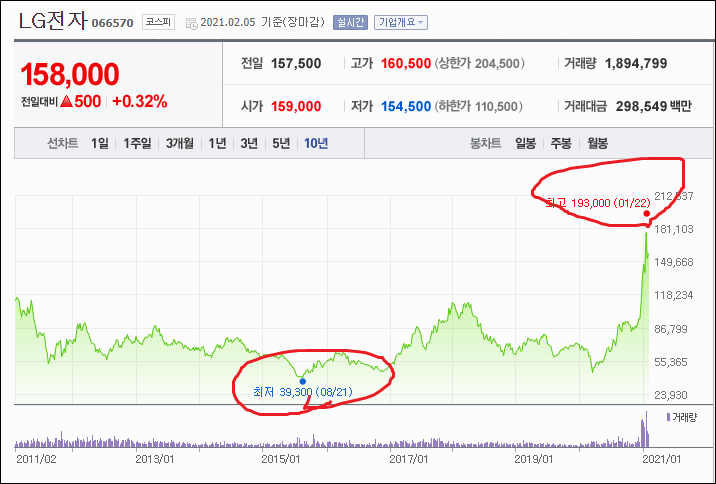Click the current price 158,000

pyautogui.click(x=70, y=74)
